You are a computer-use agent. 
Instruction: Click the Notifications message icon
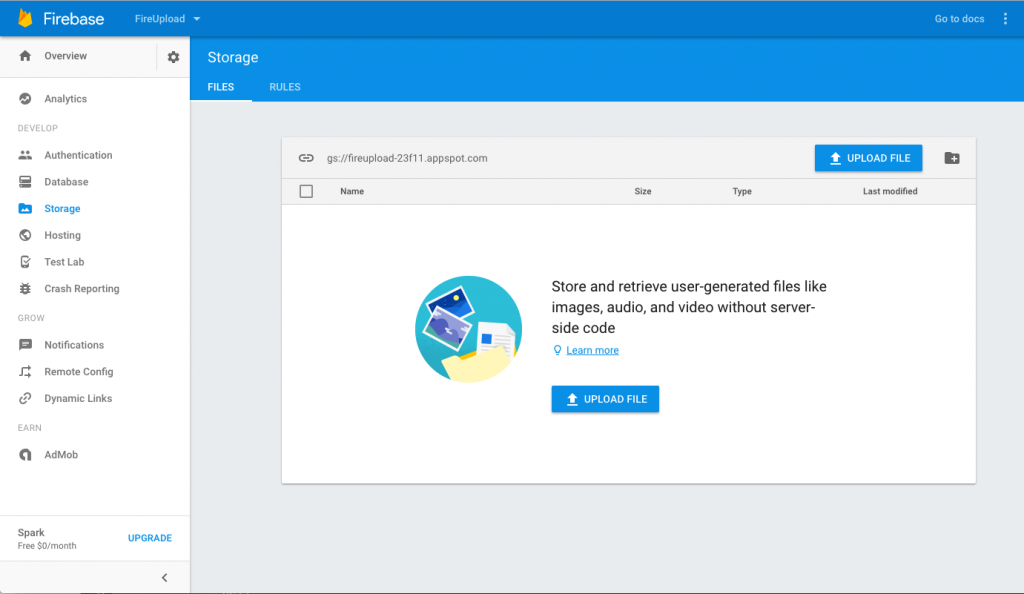tap(25, 345)
